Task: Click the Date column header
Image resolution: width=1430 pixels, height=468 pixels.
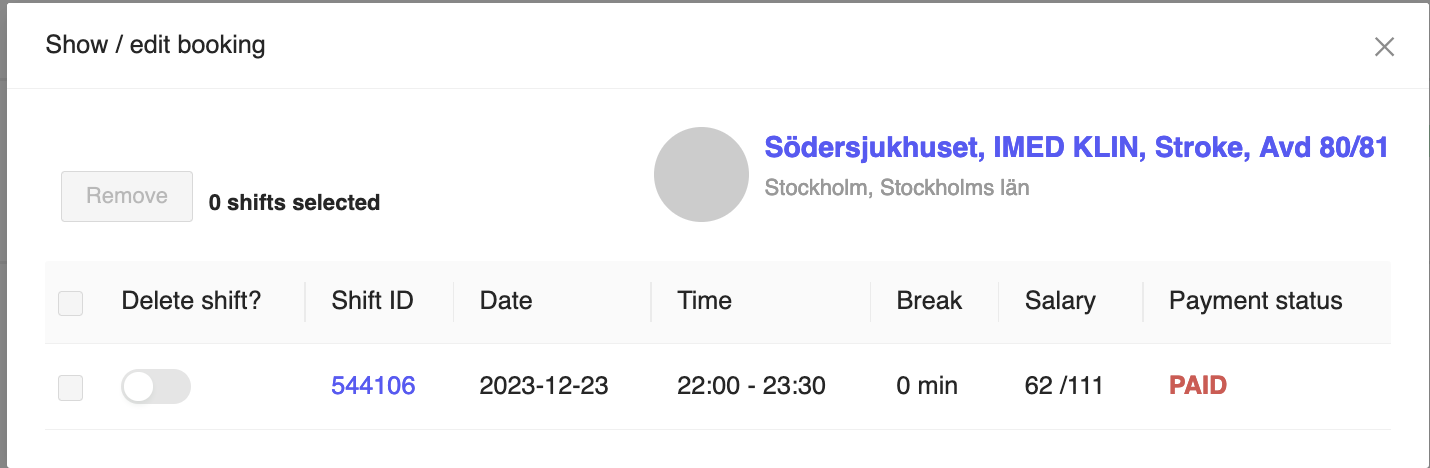Action: pos(506,301)
